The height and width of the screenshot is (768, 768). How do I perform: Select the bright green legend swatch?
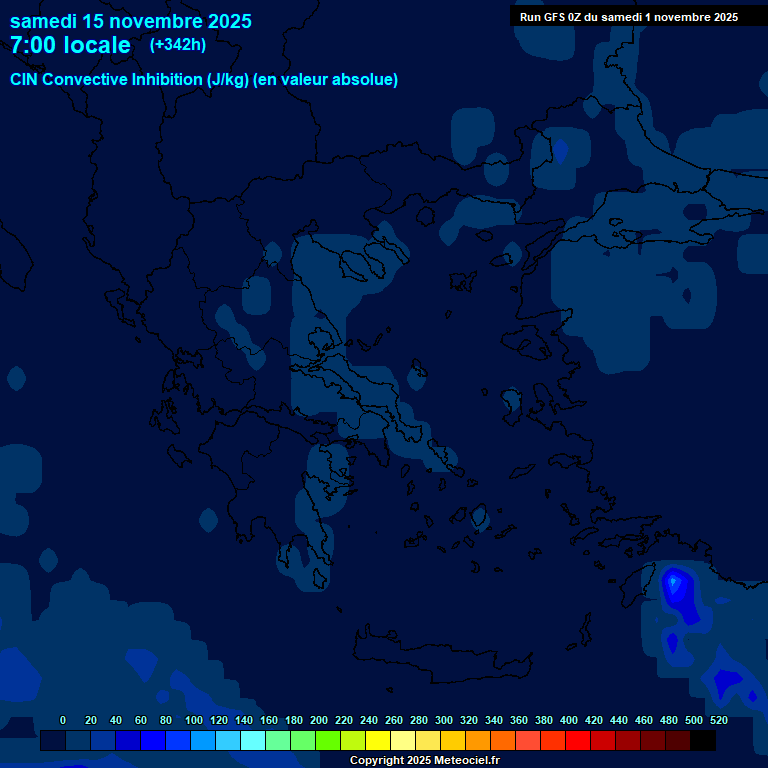(x=328, y=741)
